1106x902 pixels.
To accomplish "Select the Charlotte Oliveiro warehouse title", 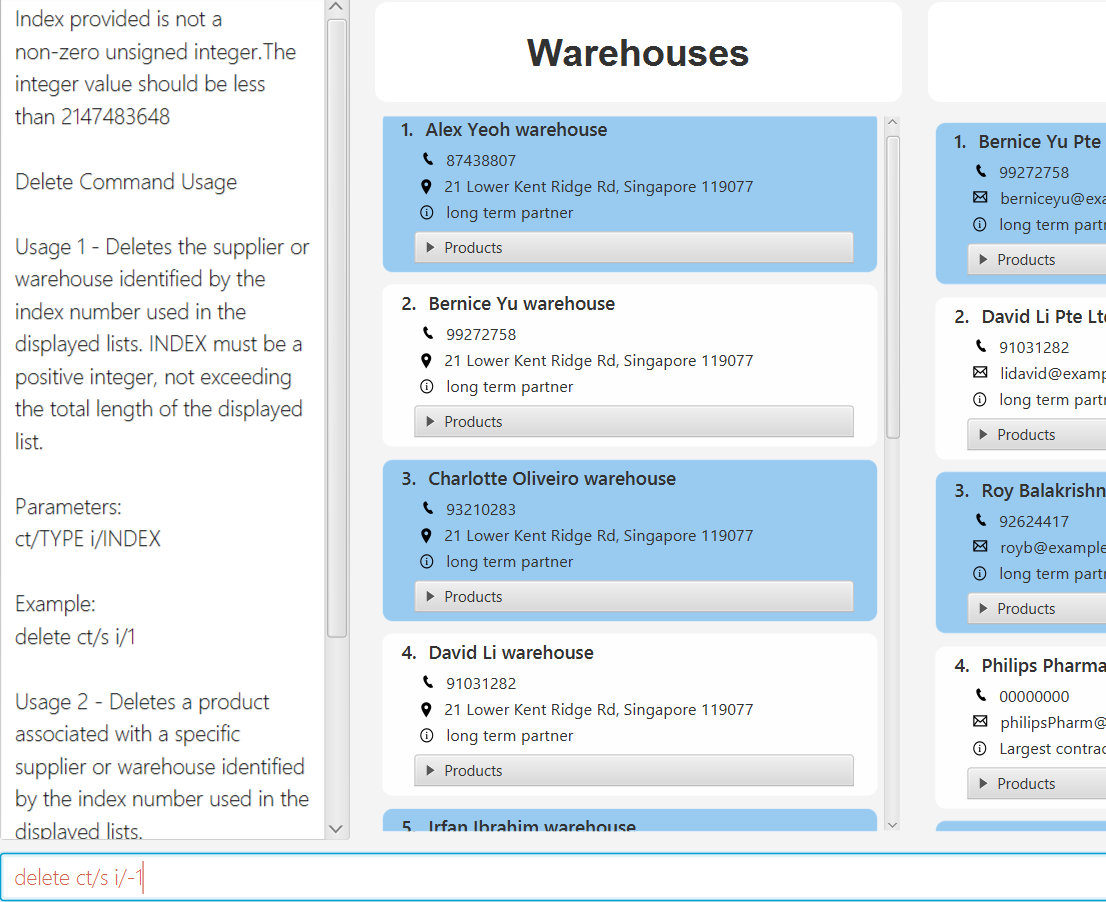I will [x=552, y=479].
